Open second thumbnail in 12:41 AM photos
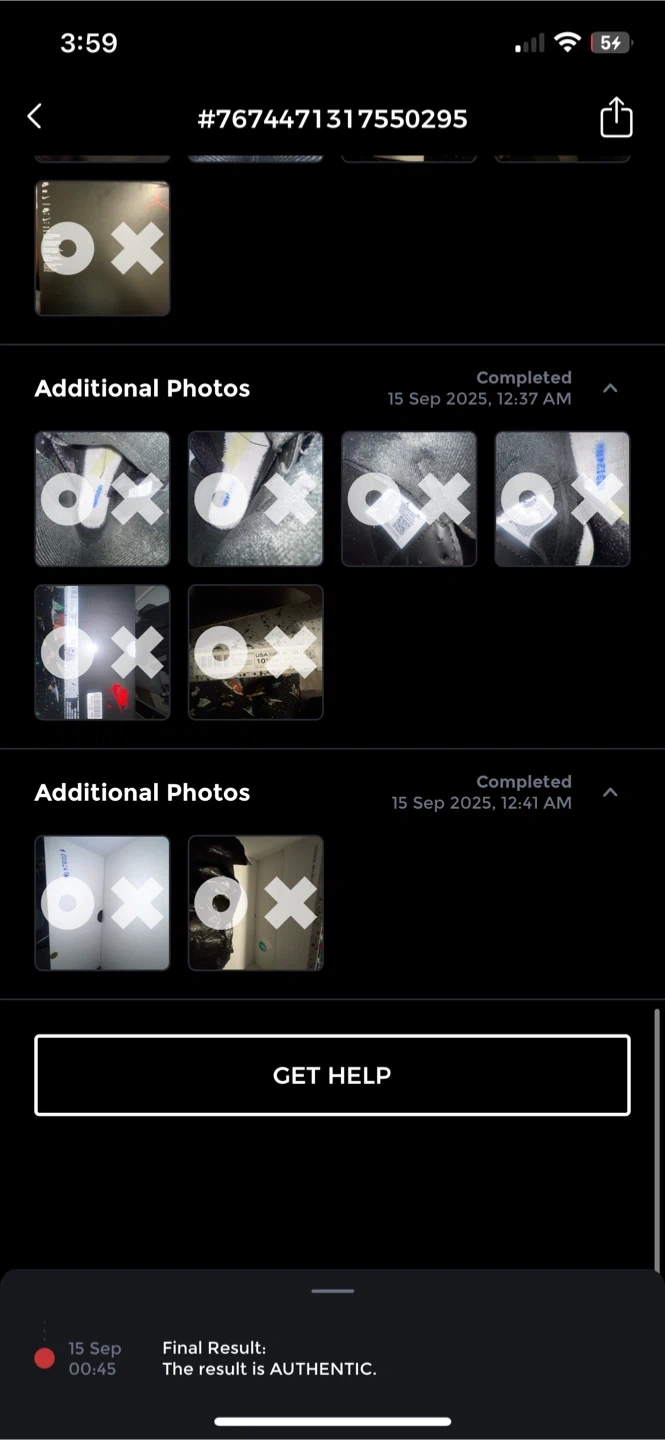The image size is (665, 1440). click(256, 903)
